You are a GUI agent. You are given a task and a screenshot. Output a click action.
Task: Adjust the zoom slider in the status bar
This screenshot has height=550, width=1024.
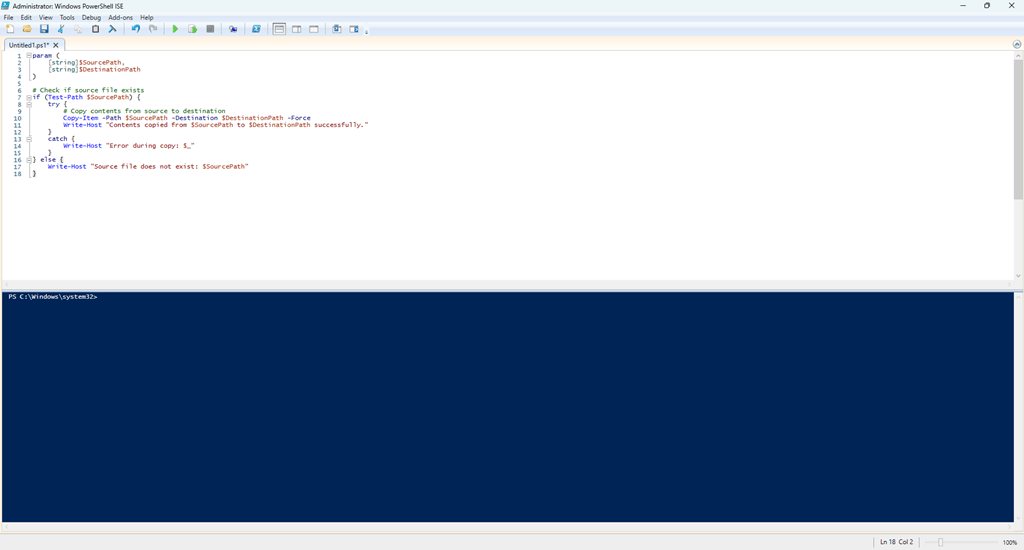tap(940, 542)
